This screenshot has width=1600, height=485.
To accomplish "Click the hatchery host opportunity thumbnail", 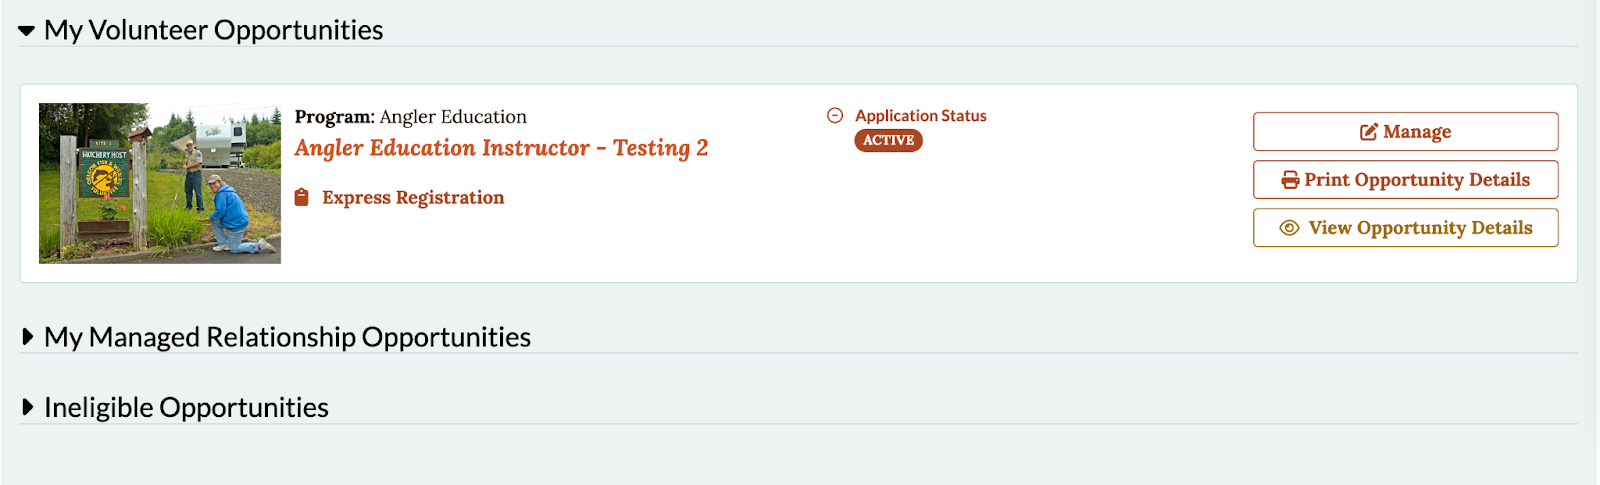I will 160,183.
